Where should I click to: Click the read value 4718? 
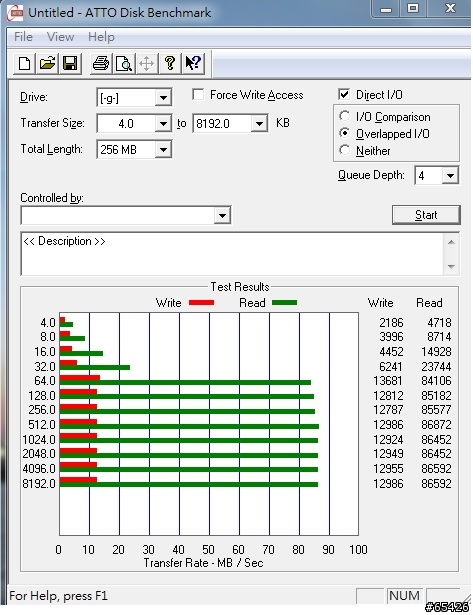[x=439, y=323]
